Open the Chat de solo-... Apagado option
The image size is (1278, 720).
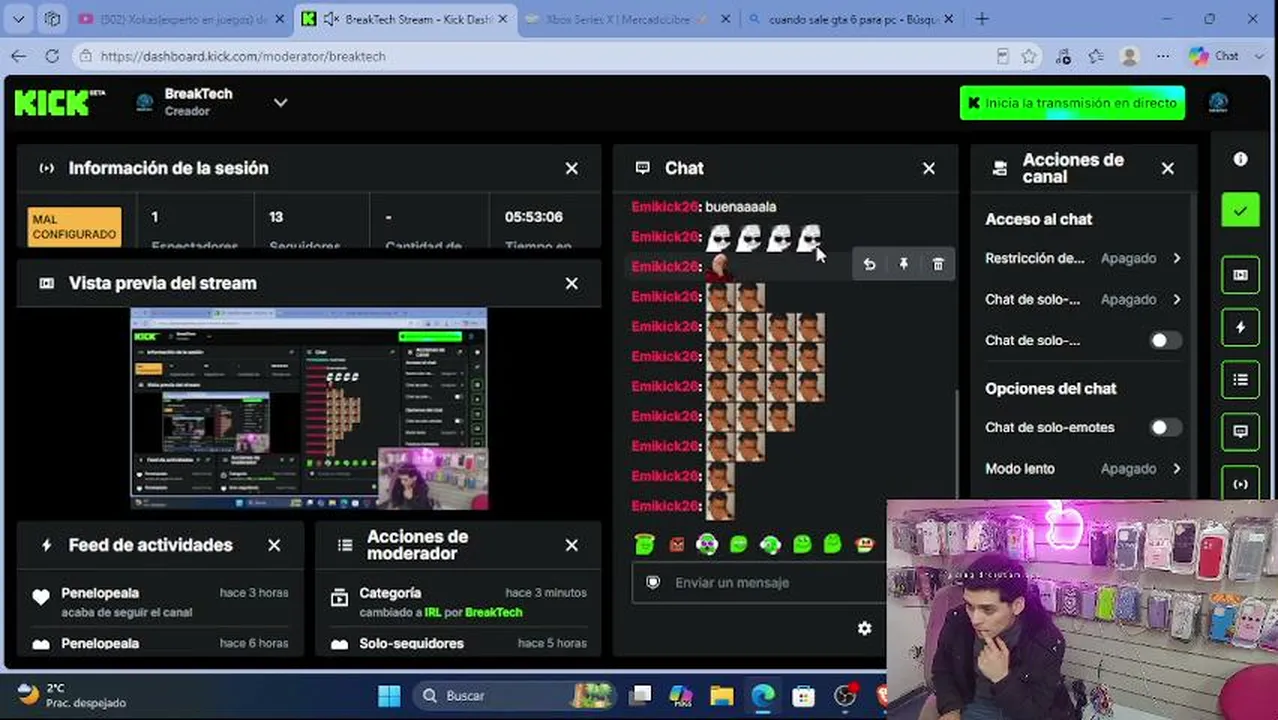(1082, 299)
